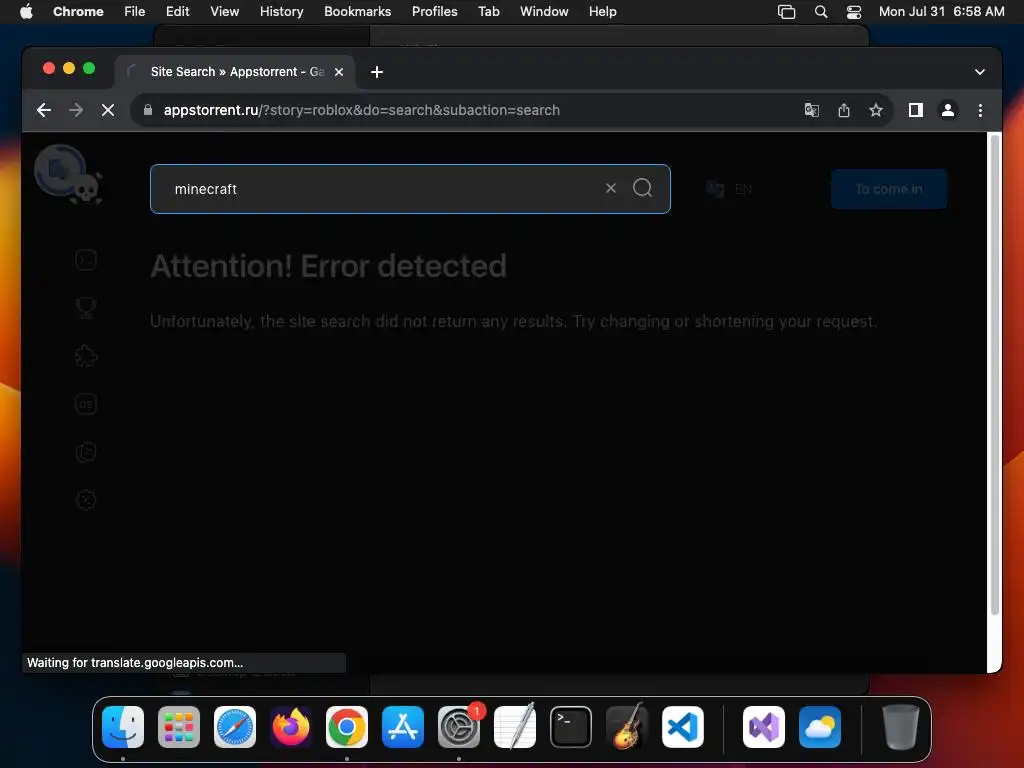Viewport: 1024px width, 768px height.
Task: Open the Tab menu
Action: coord(488,11)
